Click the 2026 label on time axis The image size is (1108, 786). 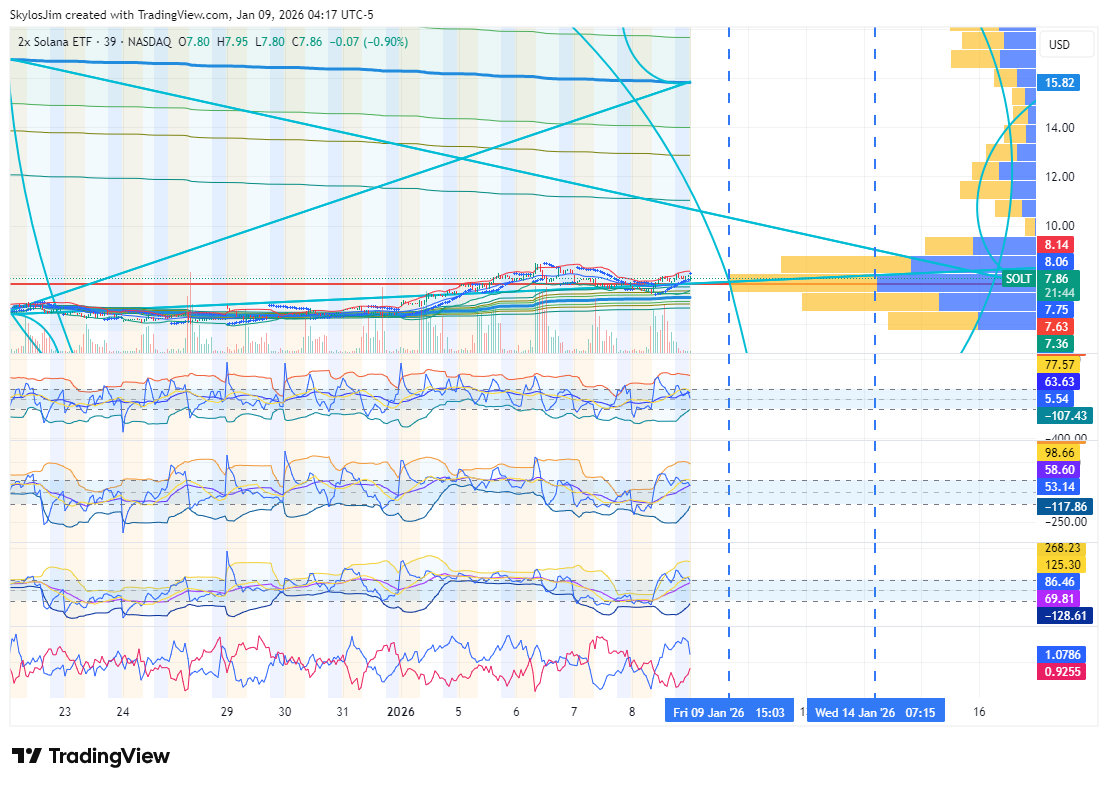pyautogui.click(x=399, y=713)
